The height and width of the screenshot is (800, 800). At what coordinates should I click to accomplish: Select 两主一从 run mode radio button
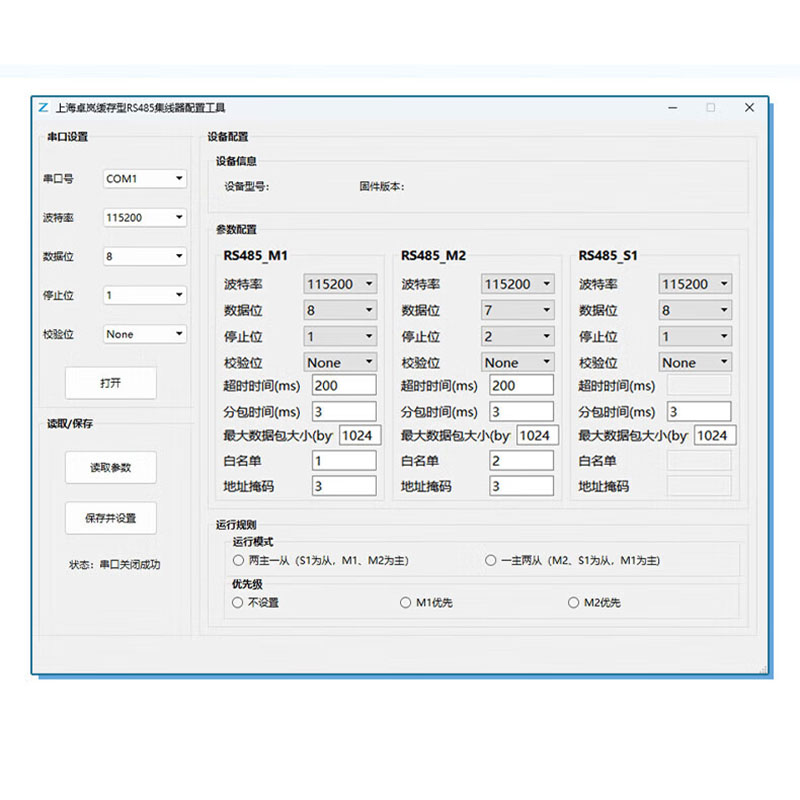tap(238, 561)
